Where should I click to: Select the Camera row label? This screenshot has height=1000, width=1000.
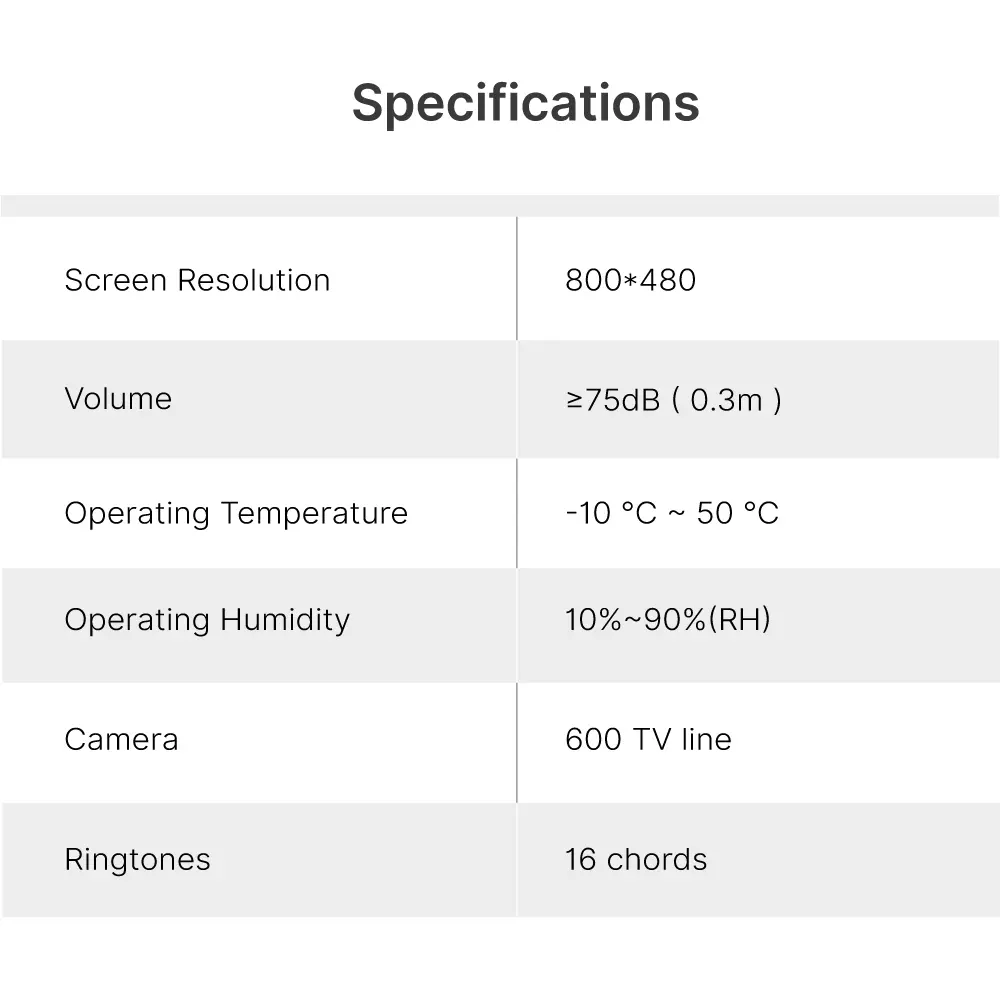121,740
